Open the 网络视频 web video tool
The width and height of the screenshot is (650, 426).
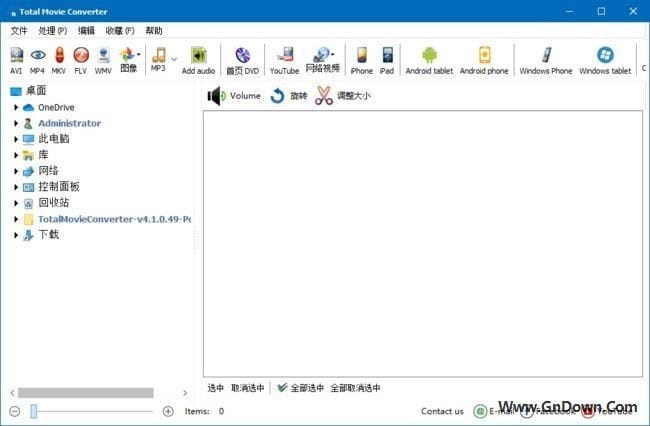[323, 61]
